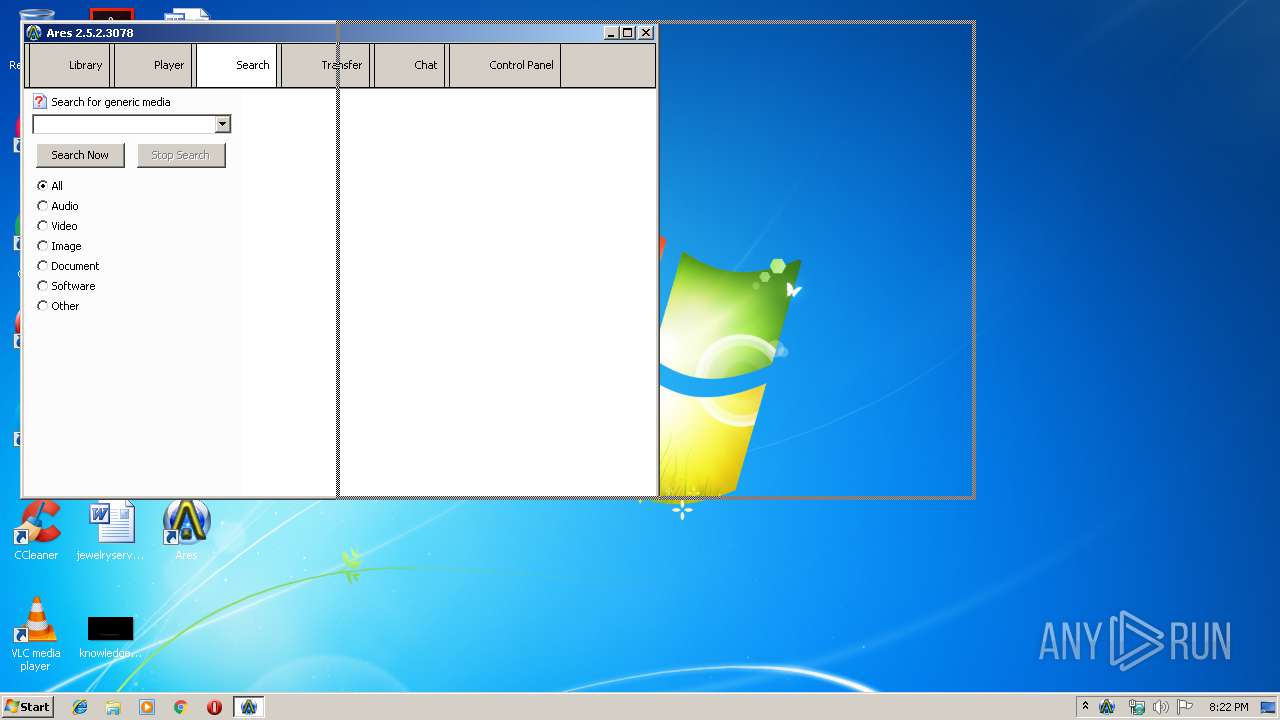Select the Search tab
The image size is (1280, 720).
pyautogui.click(x=237, y=65)
